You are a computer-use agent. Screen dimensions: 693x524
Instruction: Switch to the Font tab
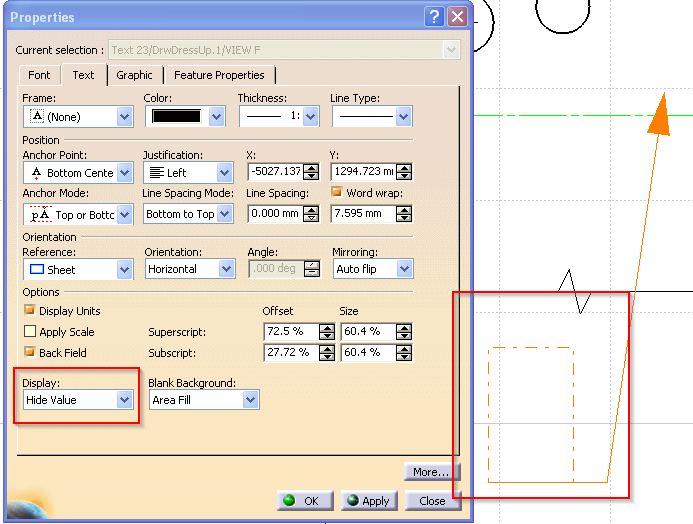point(39,75)
